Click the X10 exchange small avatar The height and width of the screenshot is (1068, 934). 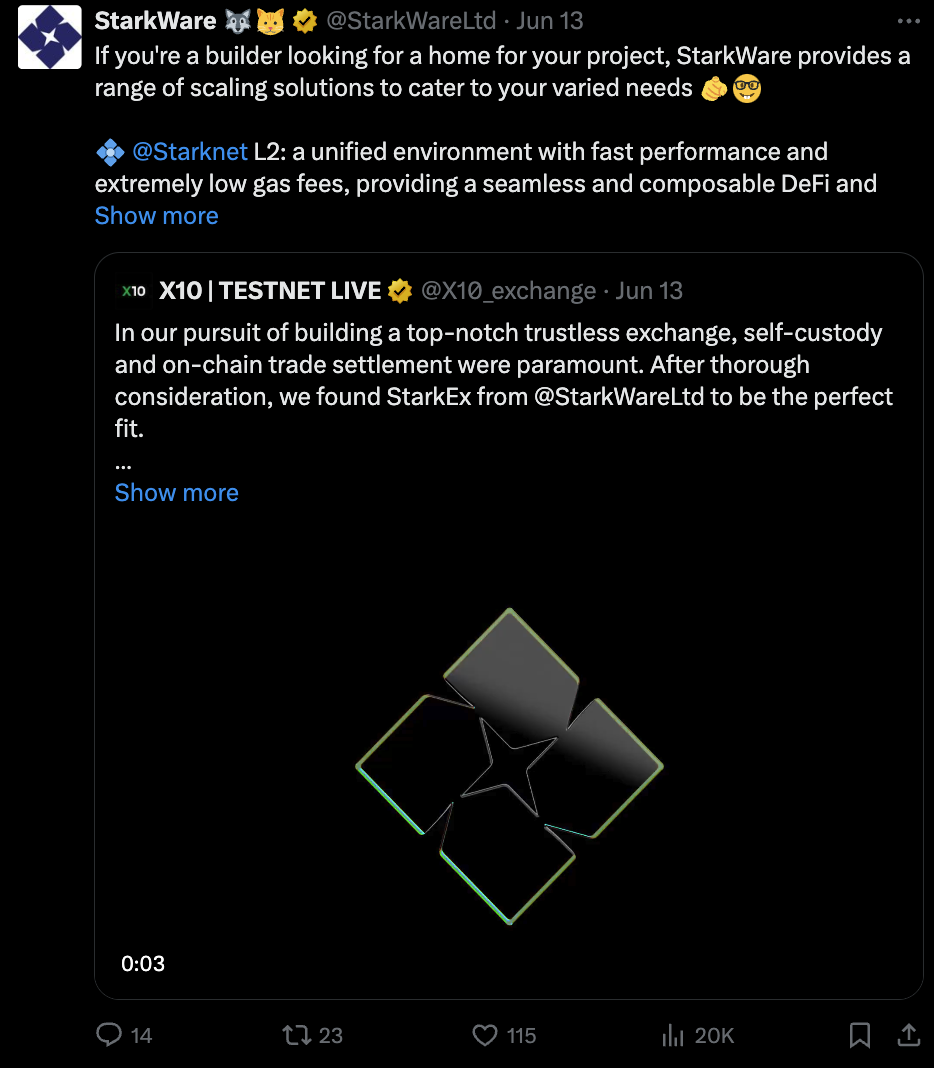pyautogui.click(x=133, y=291)
